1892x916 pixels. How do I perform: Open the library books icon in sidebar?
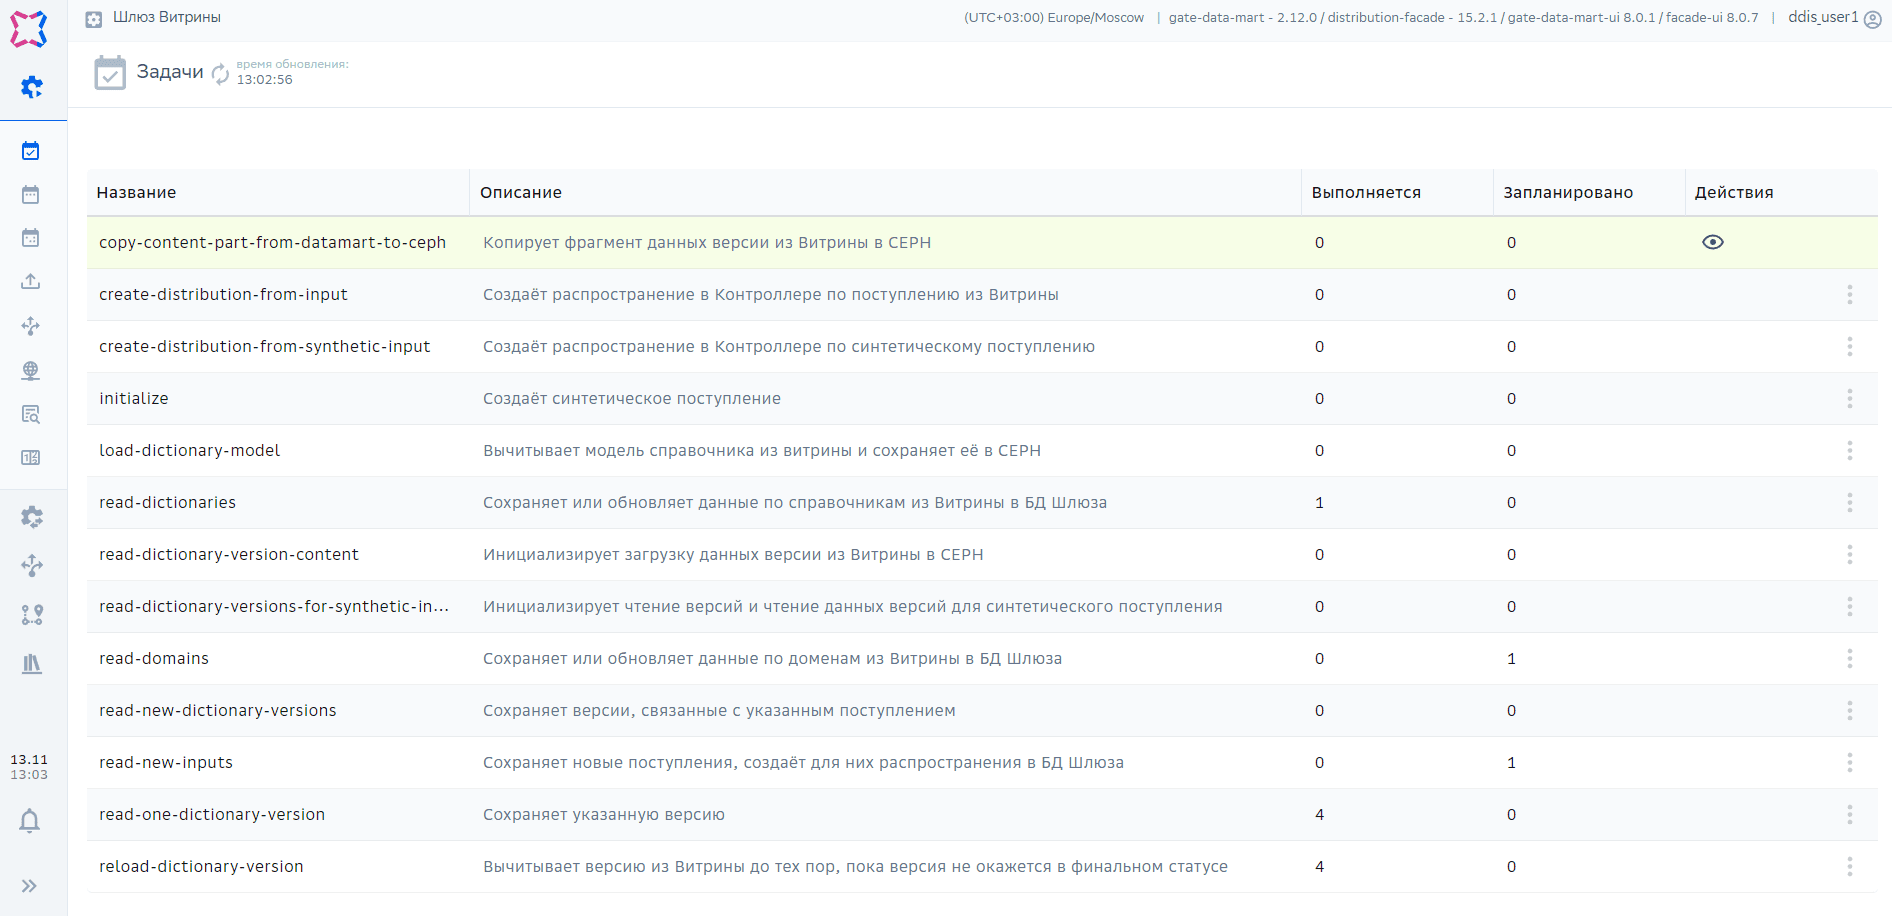[x=32, y=664]
